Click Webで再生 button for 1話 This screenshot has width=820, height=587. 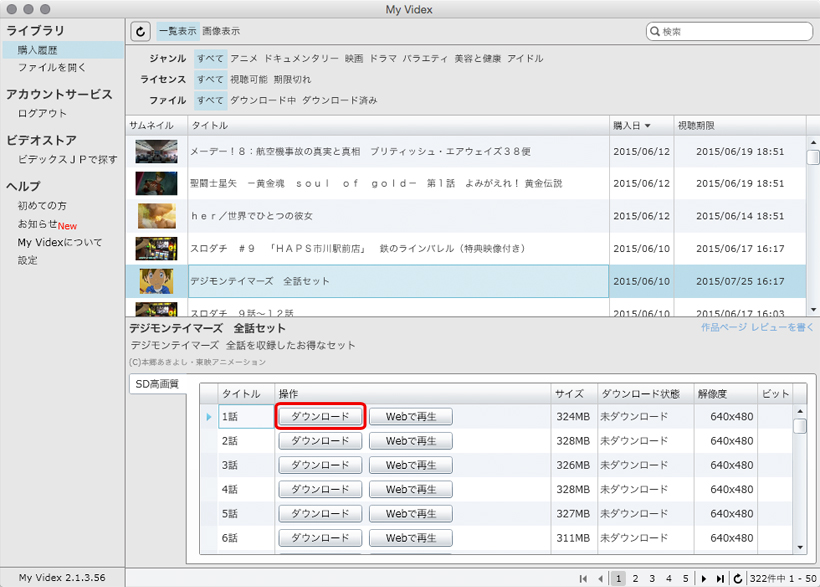[x=411, y=417]
